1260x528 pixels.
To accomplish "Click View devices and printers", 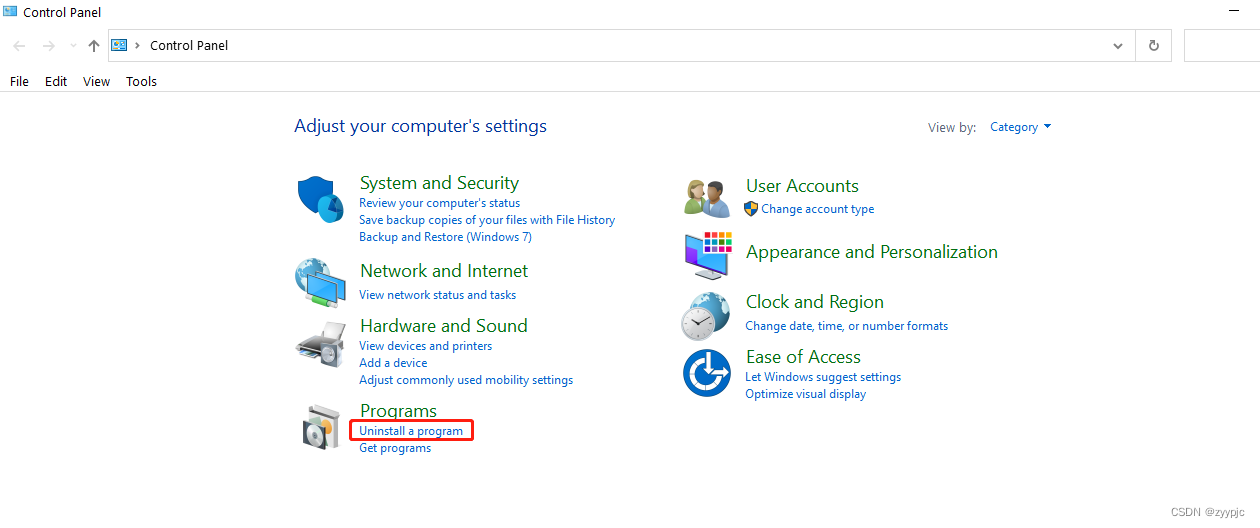I will [x=426, y=346].
